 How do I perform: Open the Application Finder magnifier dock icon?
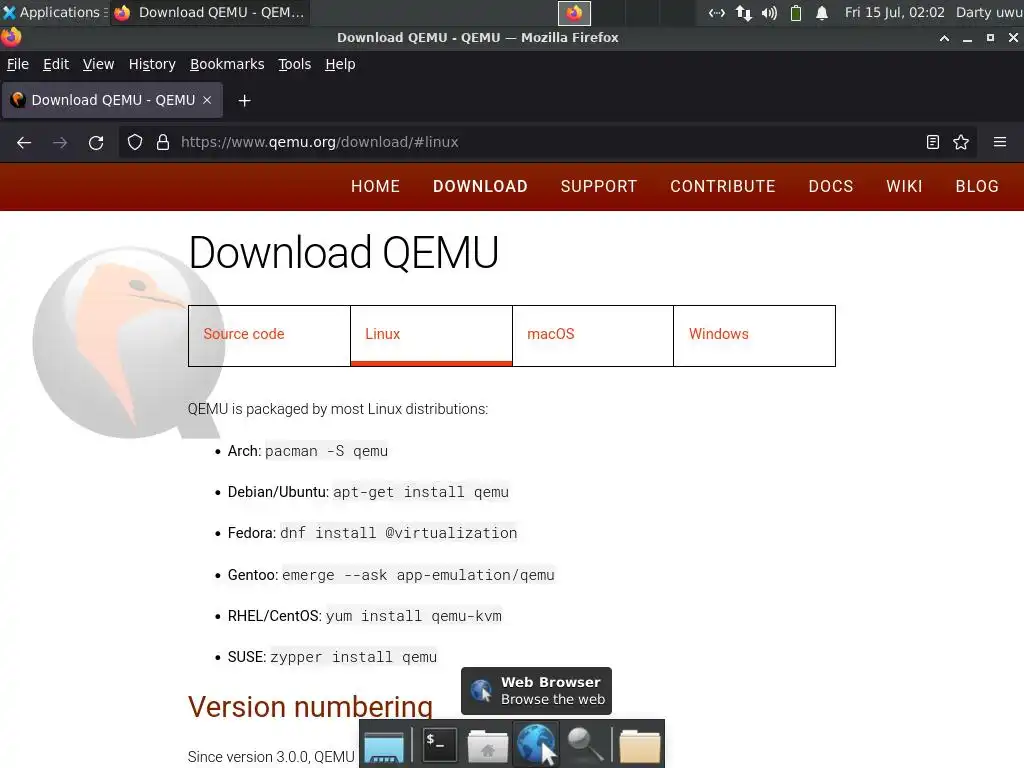(584, 745)
